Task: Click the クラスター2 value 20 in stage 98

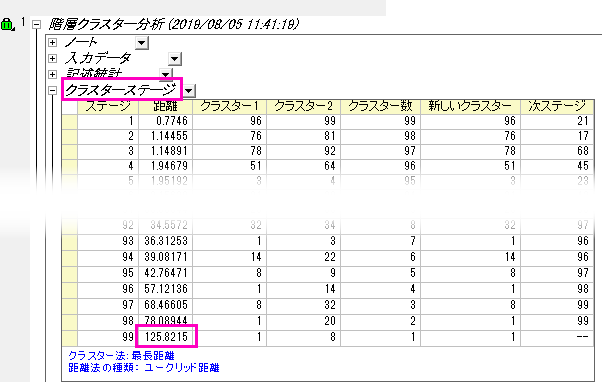Action: coord(303,321)
